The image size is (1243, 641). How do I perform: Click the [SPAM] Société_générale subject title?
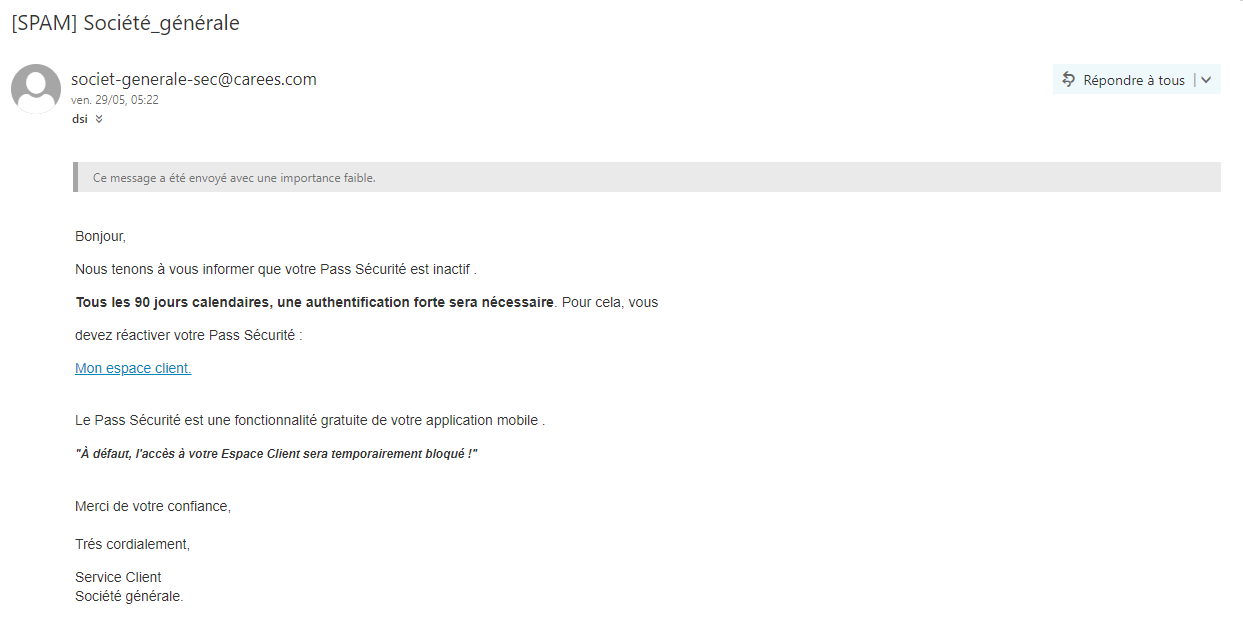(x=125, y=23)
